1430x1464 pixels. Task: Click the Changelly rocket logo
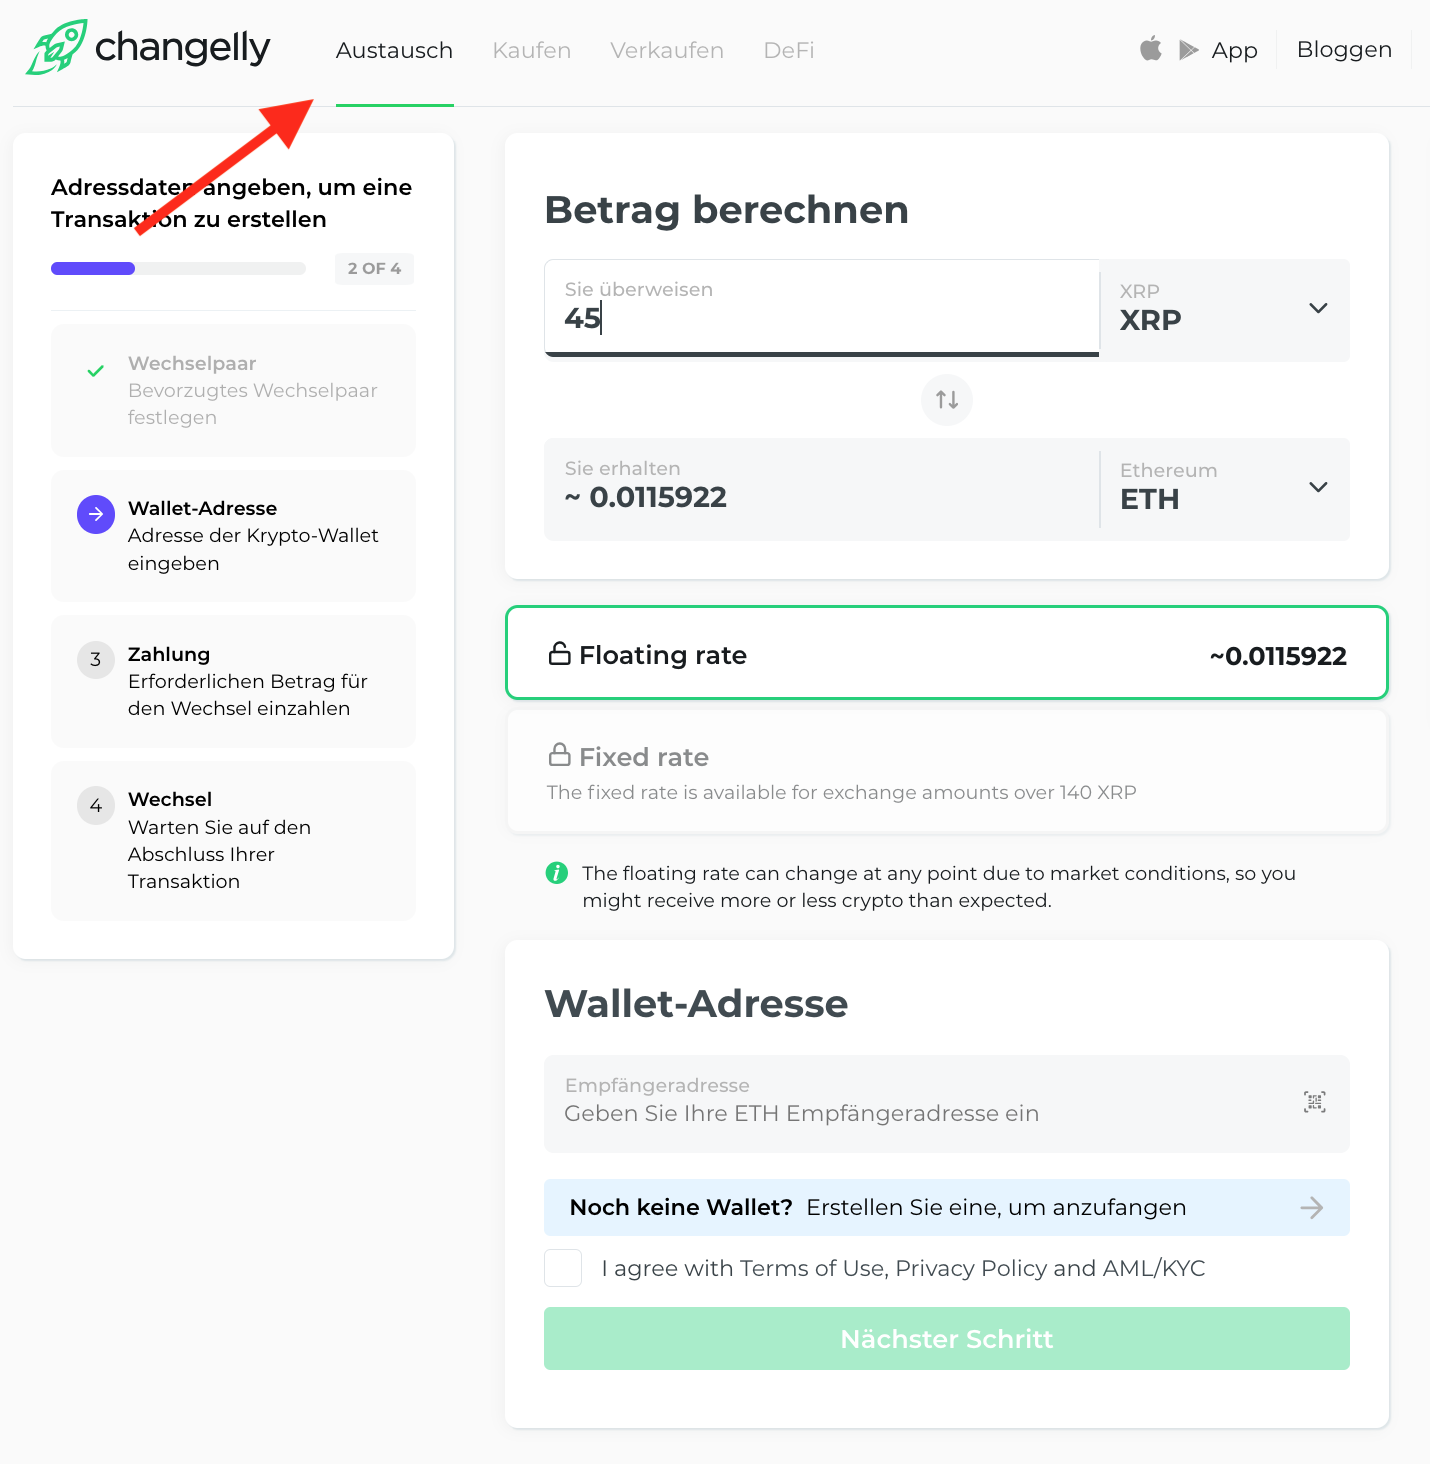[57, 47]
